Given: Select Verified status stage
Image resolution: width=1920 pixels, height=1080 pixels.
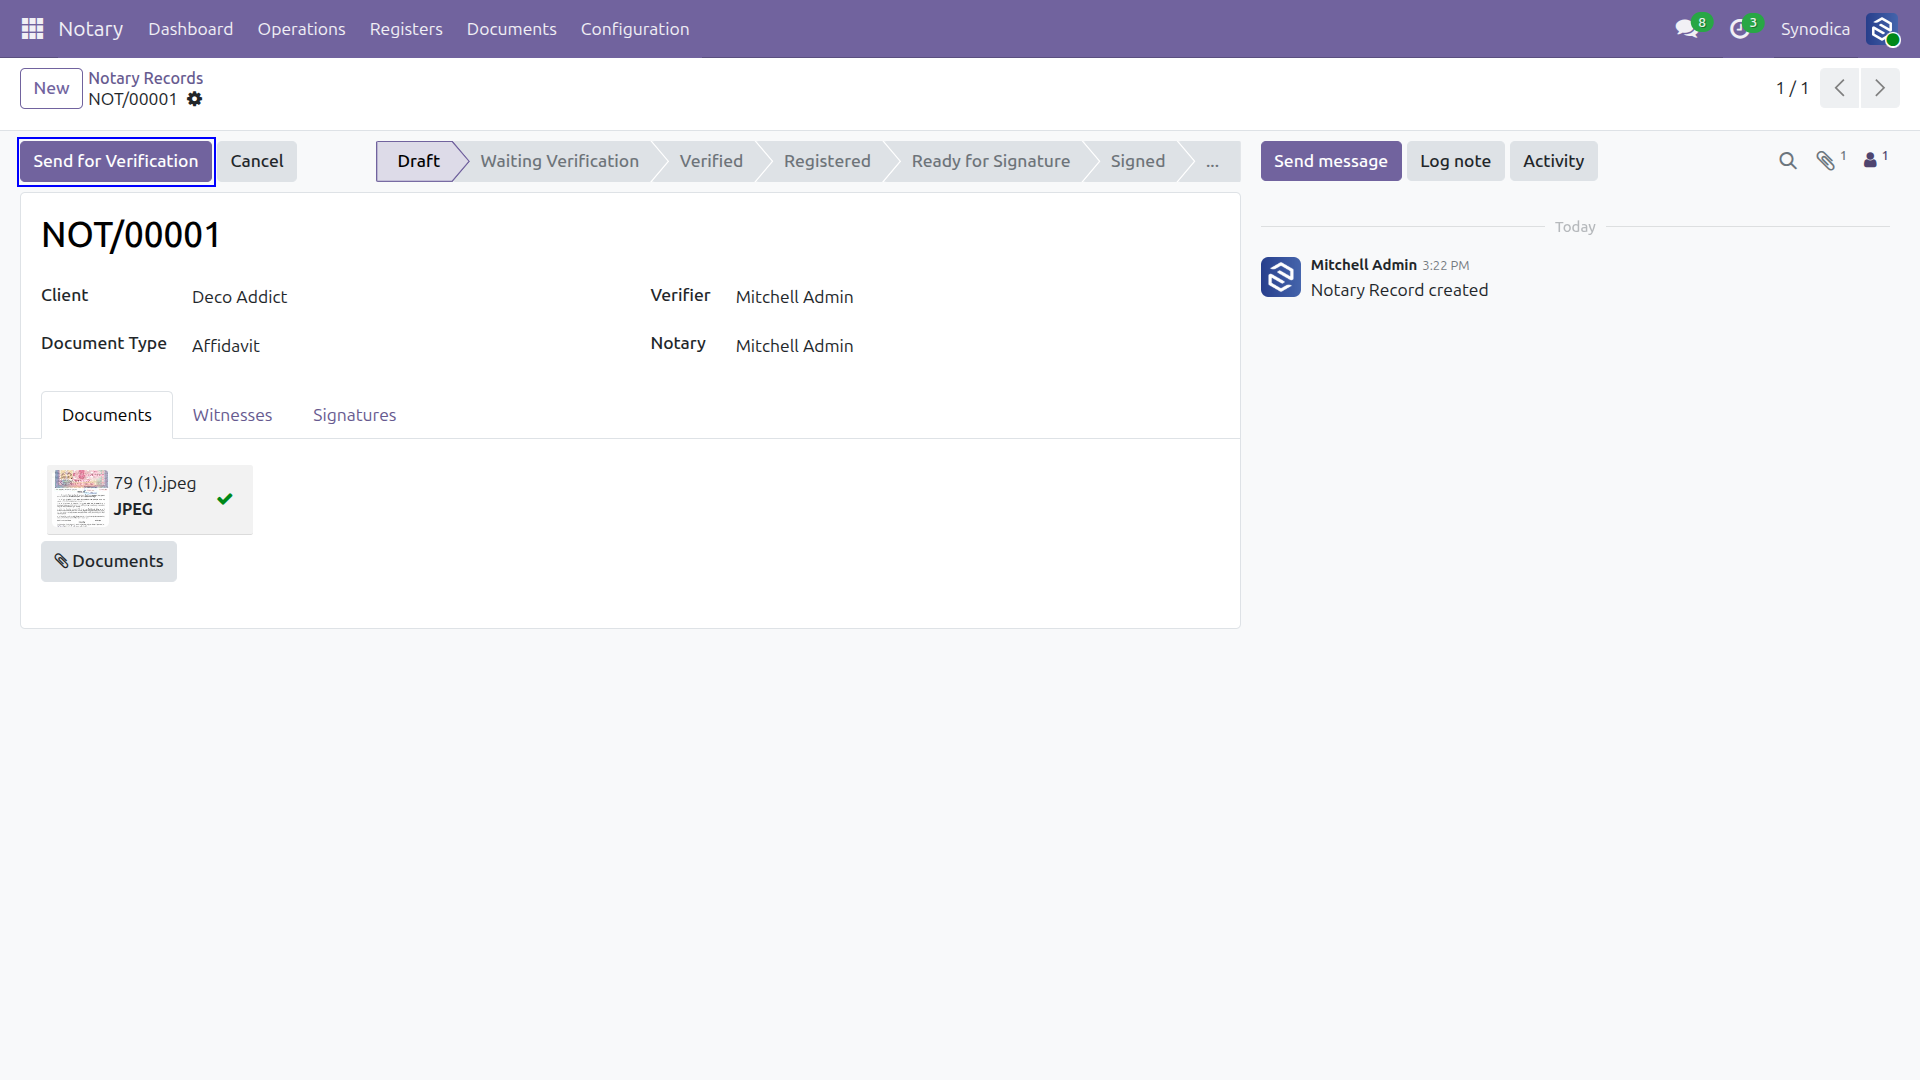Looking at the screenshot, I should (711, 161).
